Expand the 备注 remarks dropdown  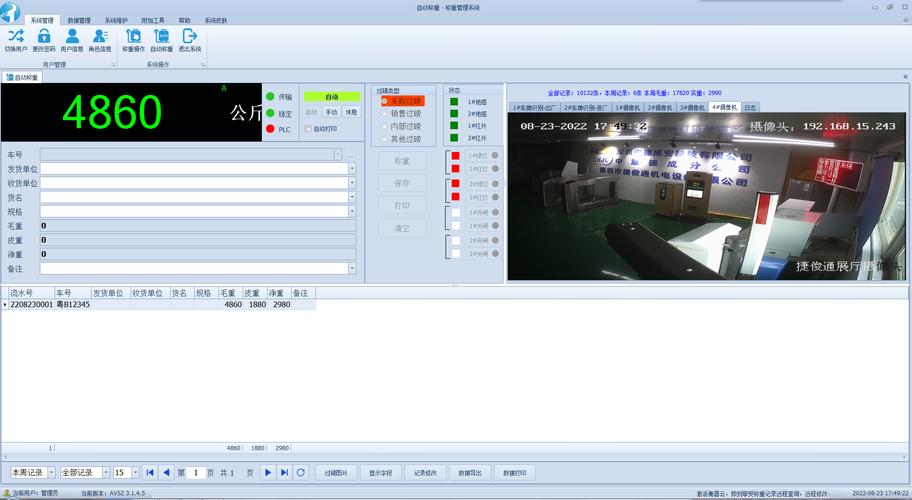[x=352, y=268]
